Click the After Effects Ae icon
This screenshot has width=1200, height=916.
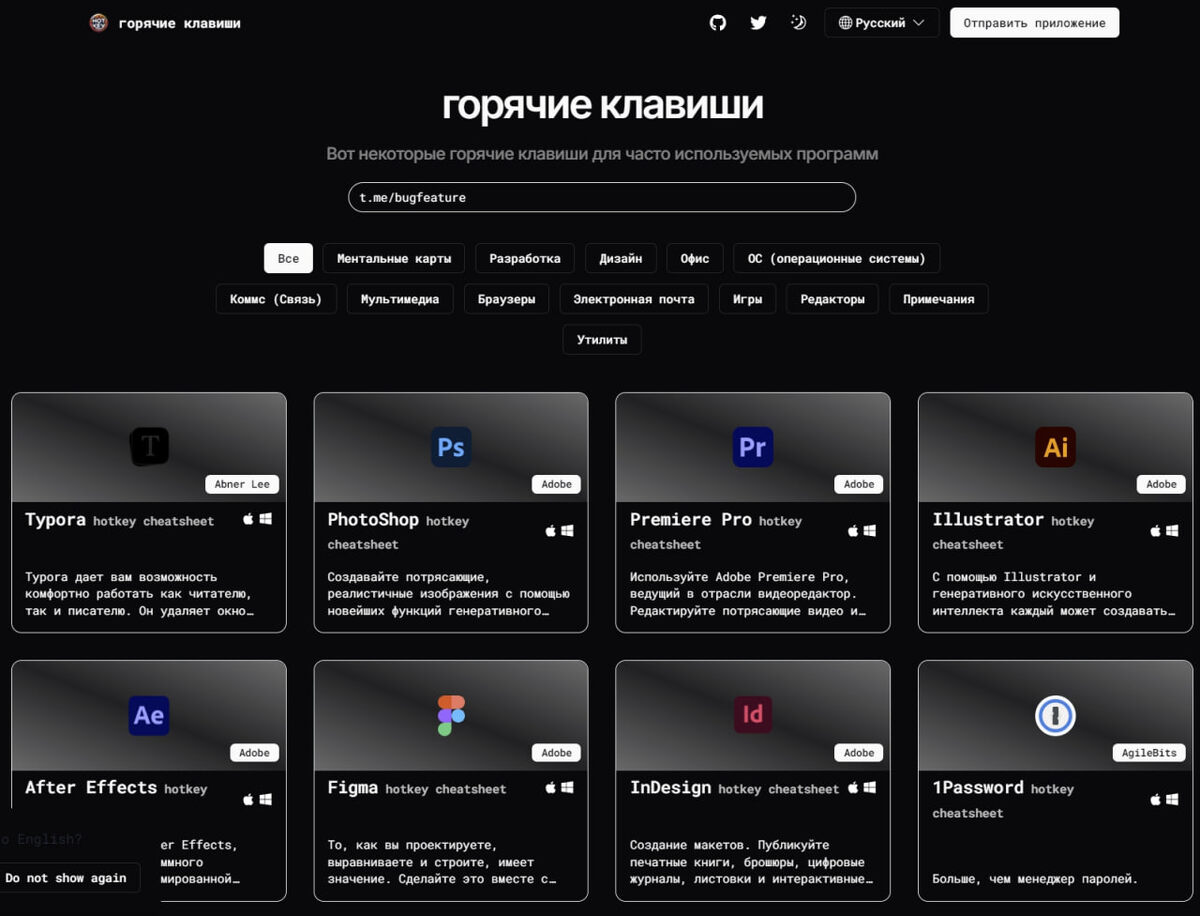[x=149, y=715]
